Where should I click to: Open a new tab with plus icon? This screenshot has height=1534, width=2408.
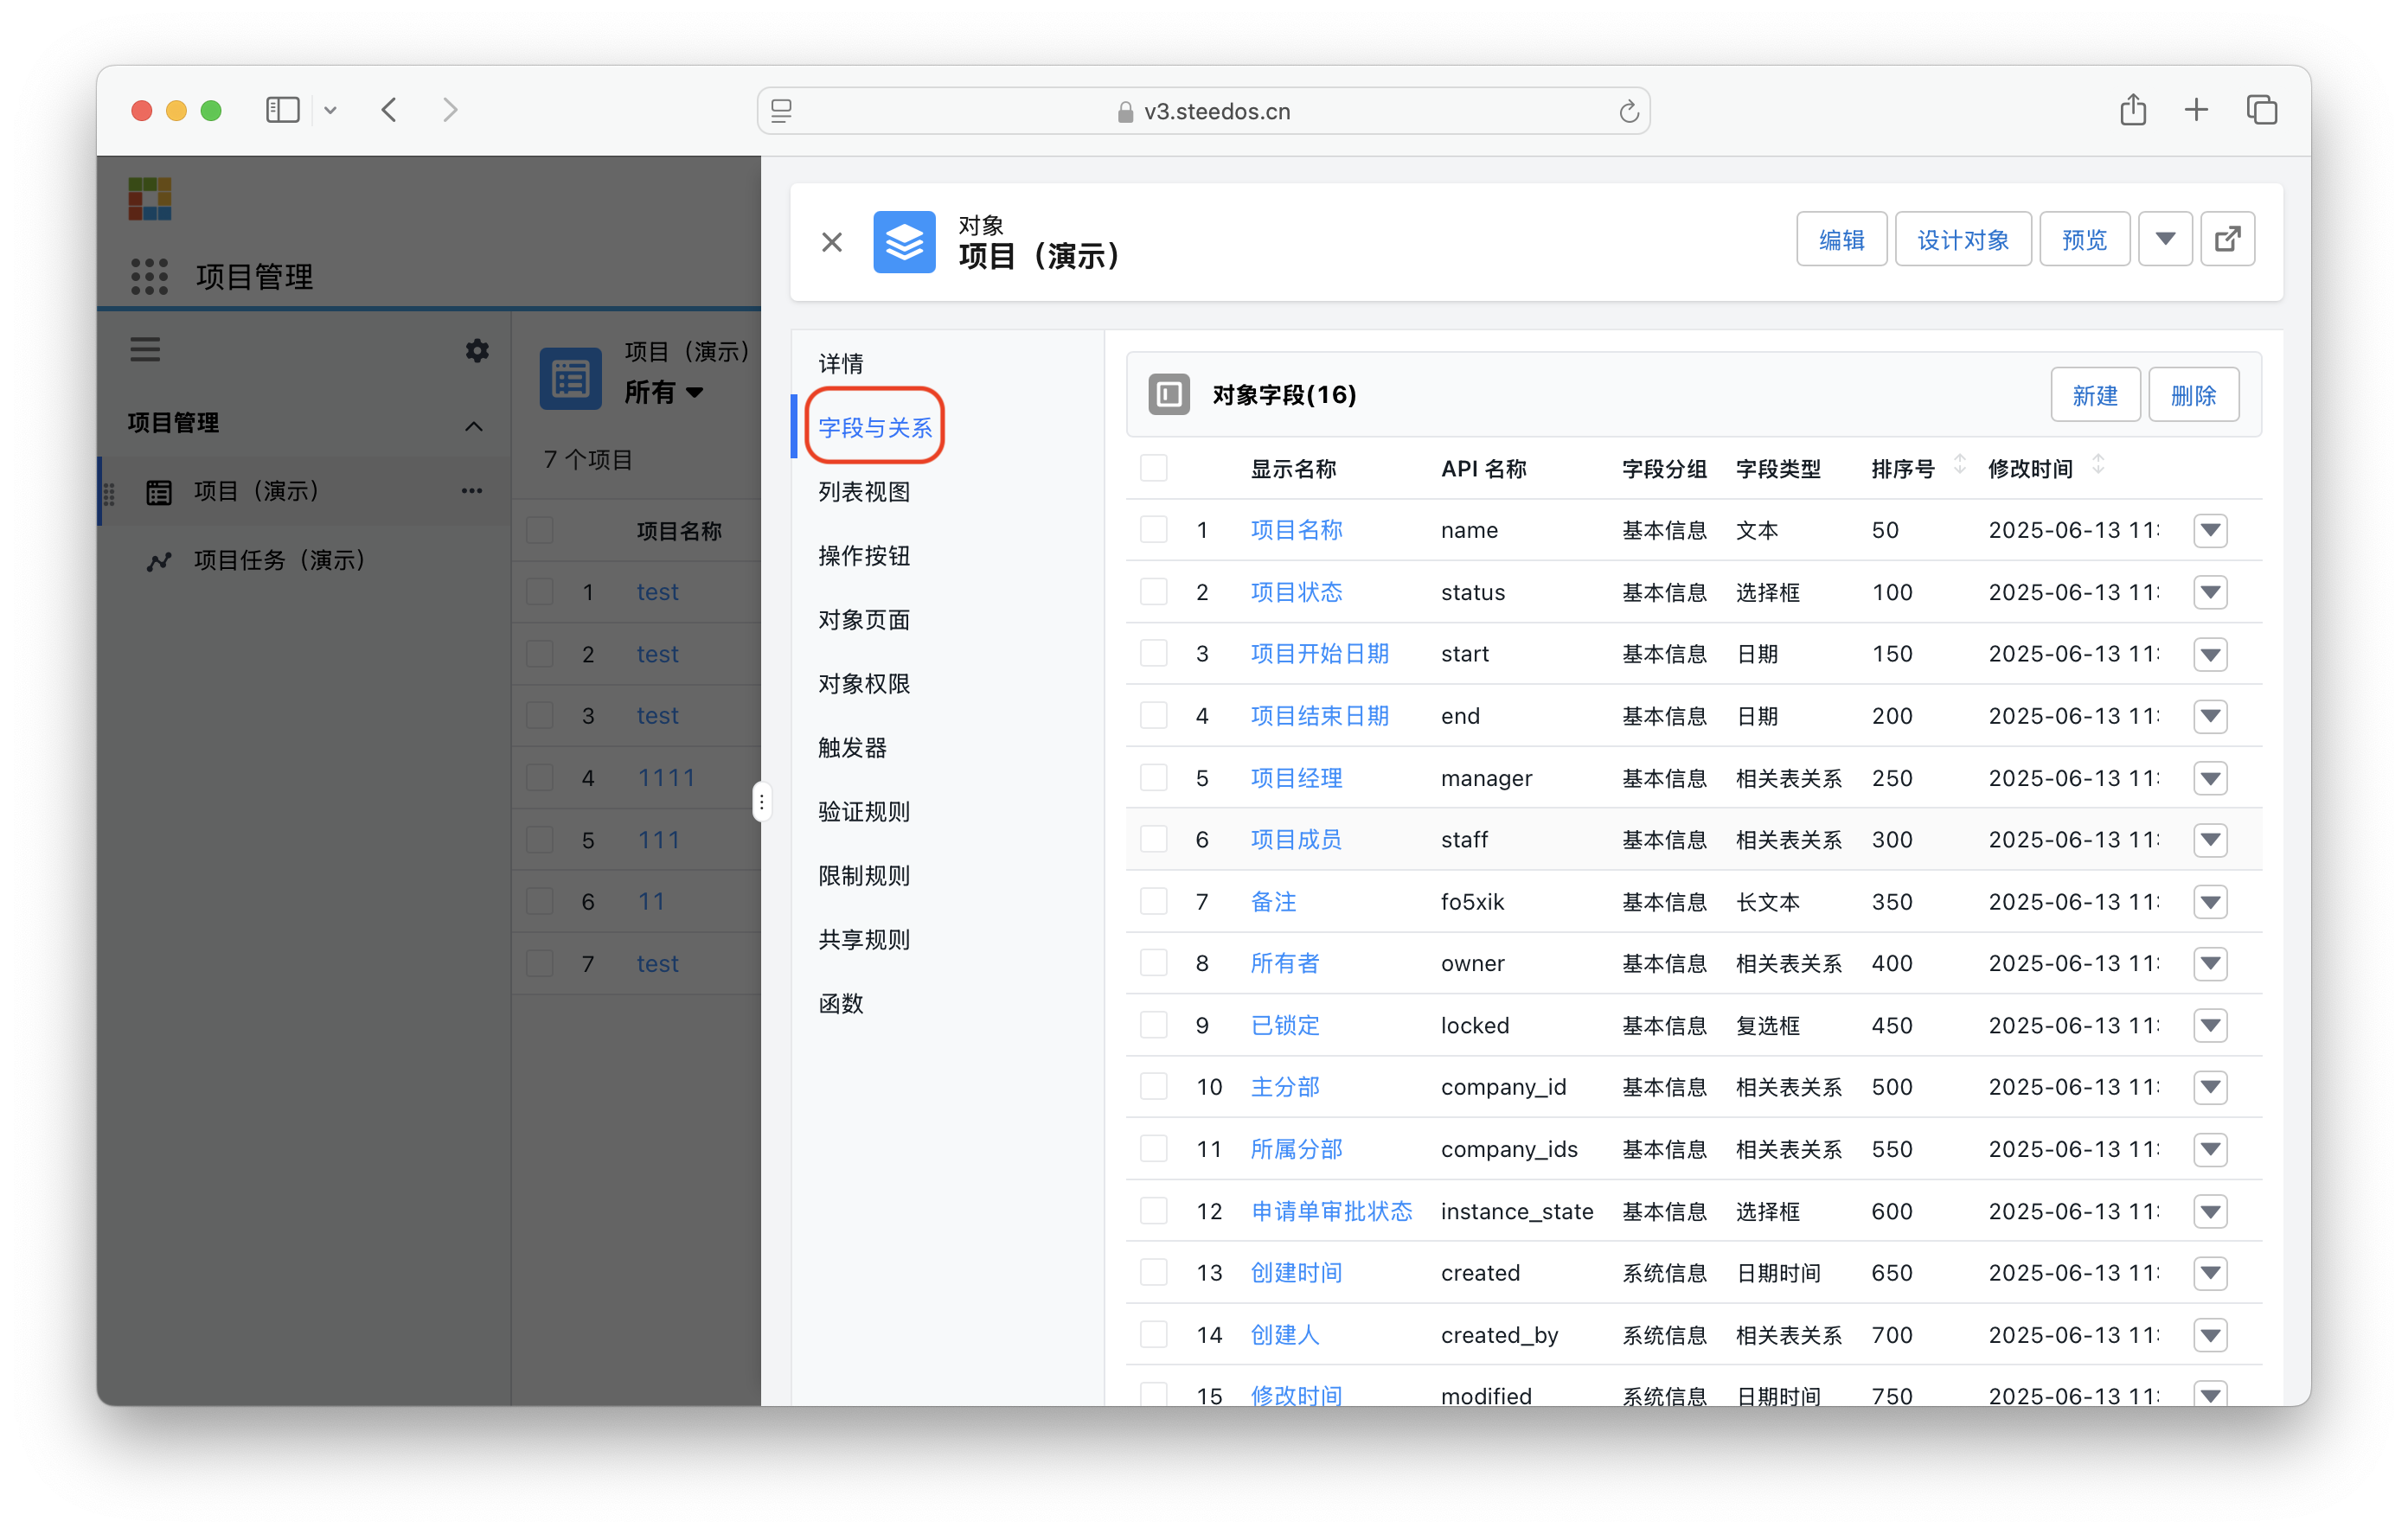pos(2196,110)
